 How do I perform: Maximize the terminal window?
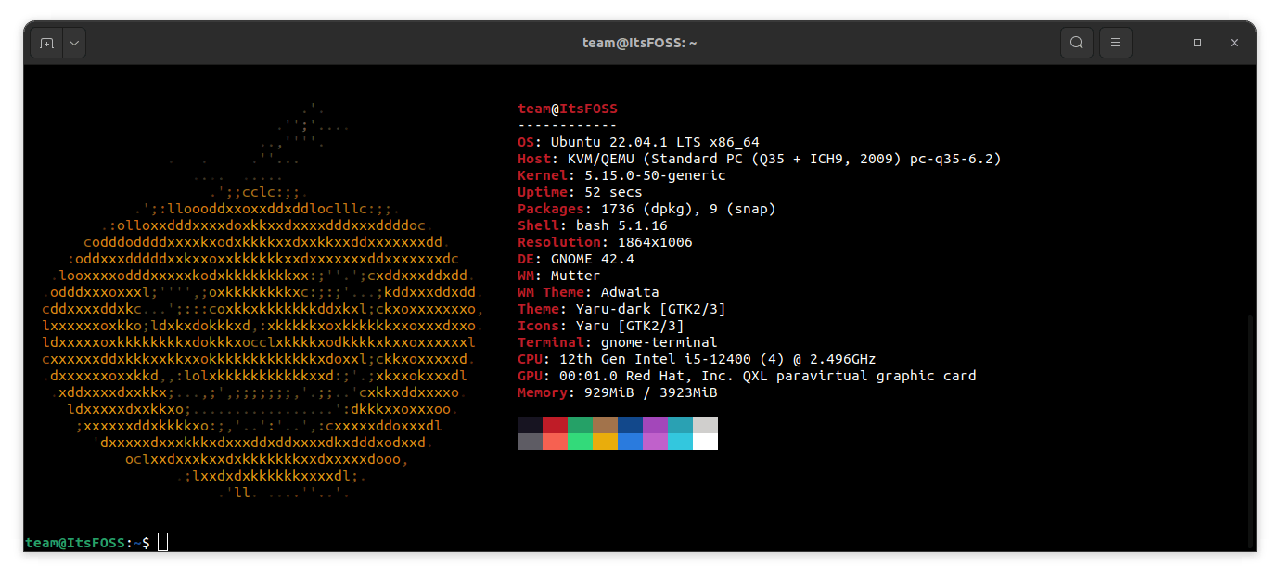pyautogui.click(x=1197, y=43)
